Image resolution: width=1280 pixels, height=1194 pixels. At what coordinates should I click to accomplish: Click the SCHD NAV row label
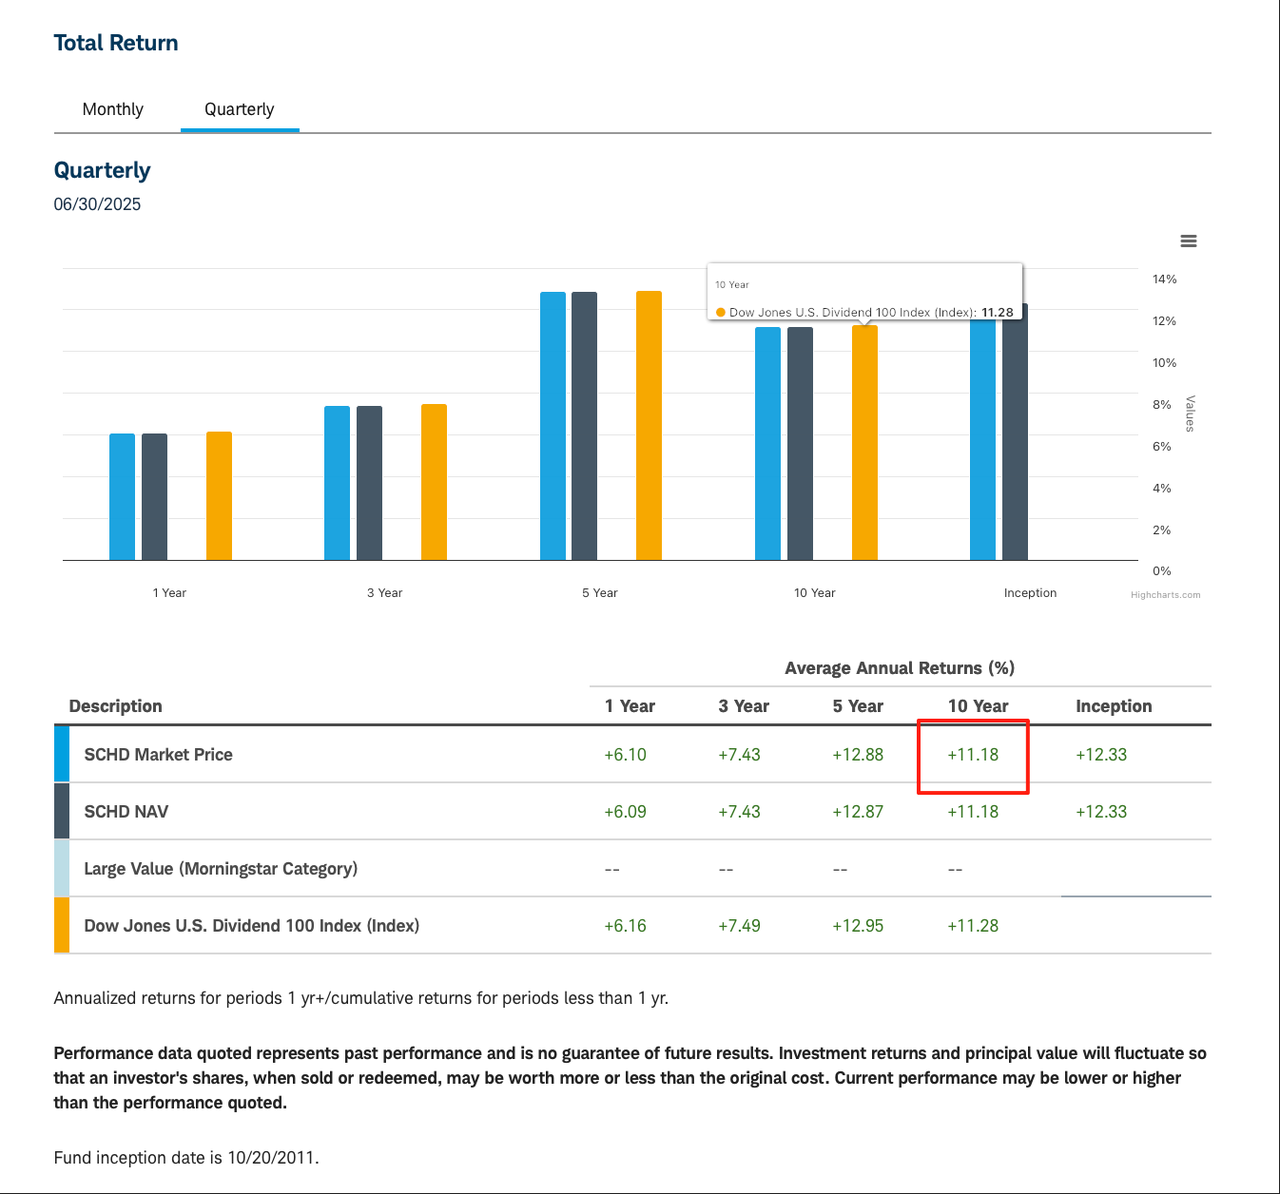(126, 811)
